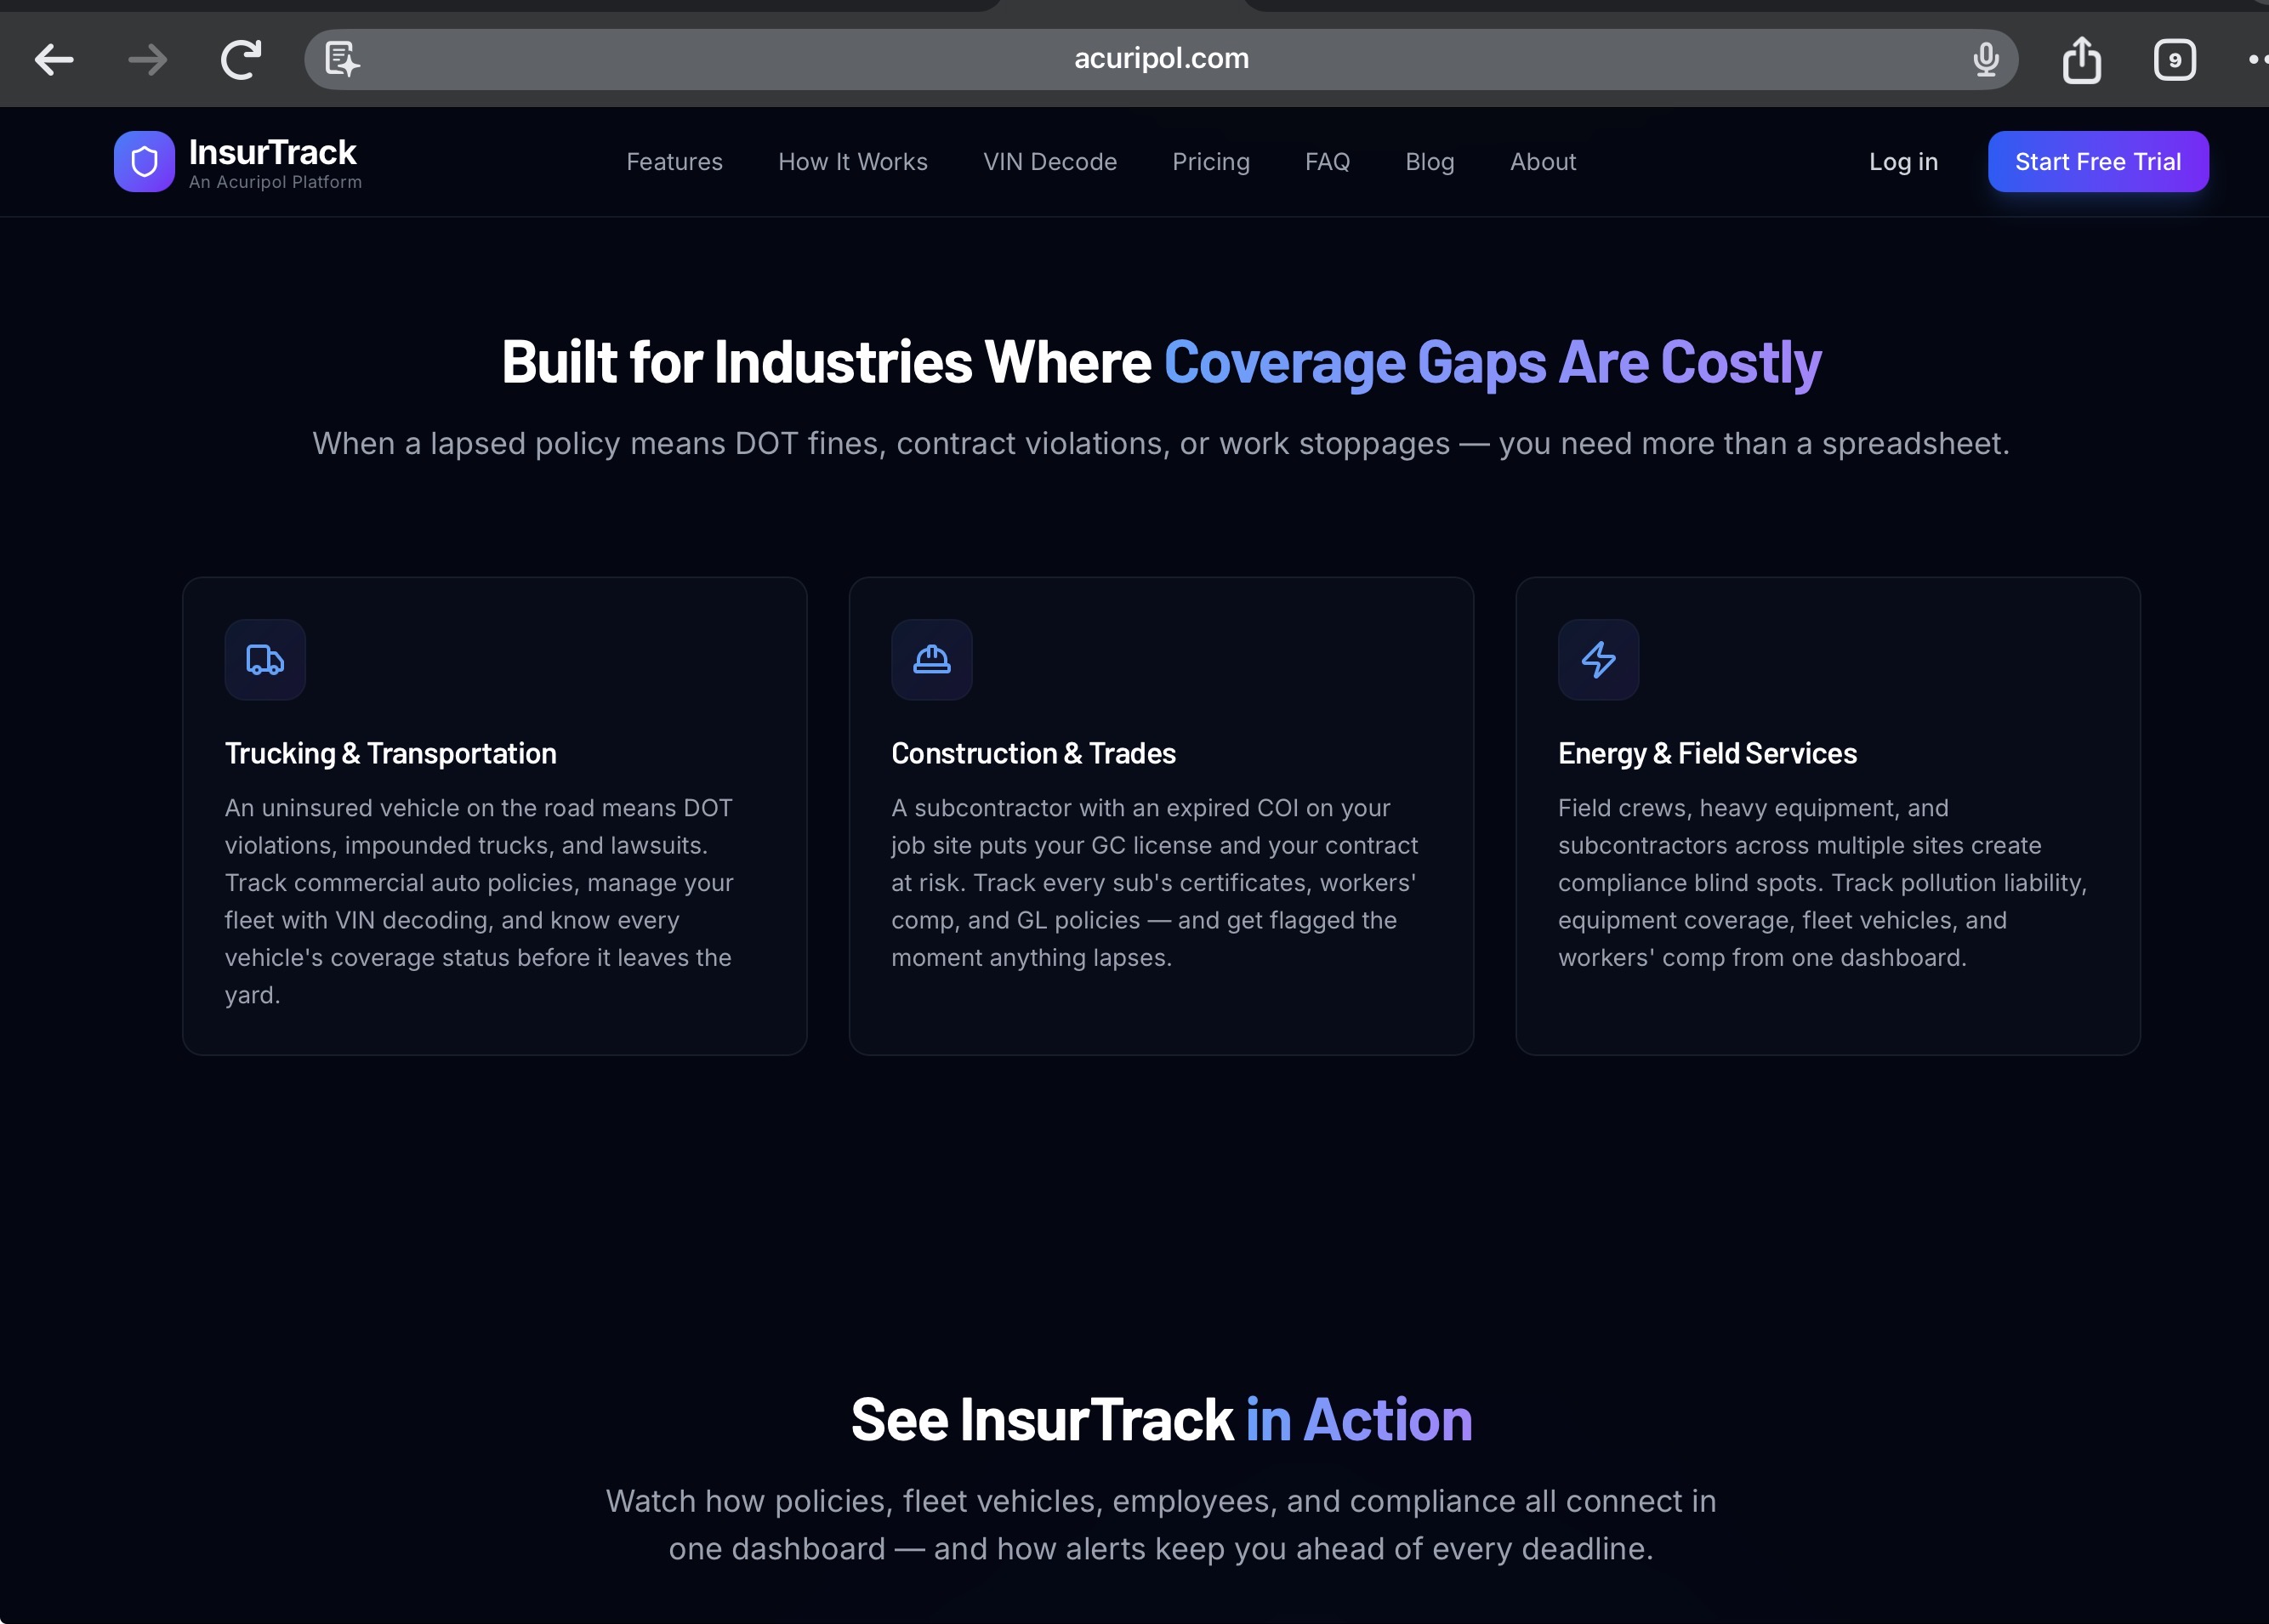Open the share sheet icon
Screen dimensions: 2269x1624
click(2081, 60)
